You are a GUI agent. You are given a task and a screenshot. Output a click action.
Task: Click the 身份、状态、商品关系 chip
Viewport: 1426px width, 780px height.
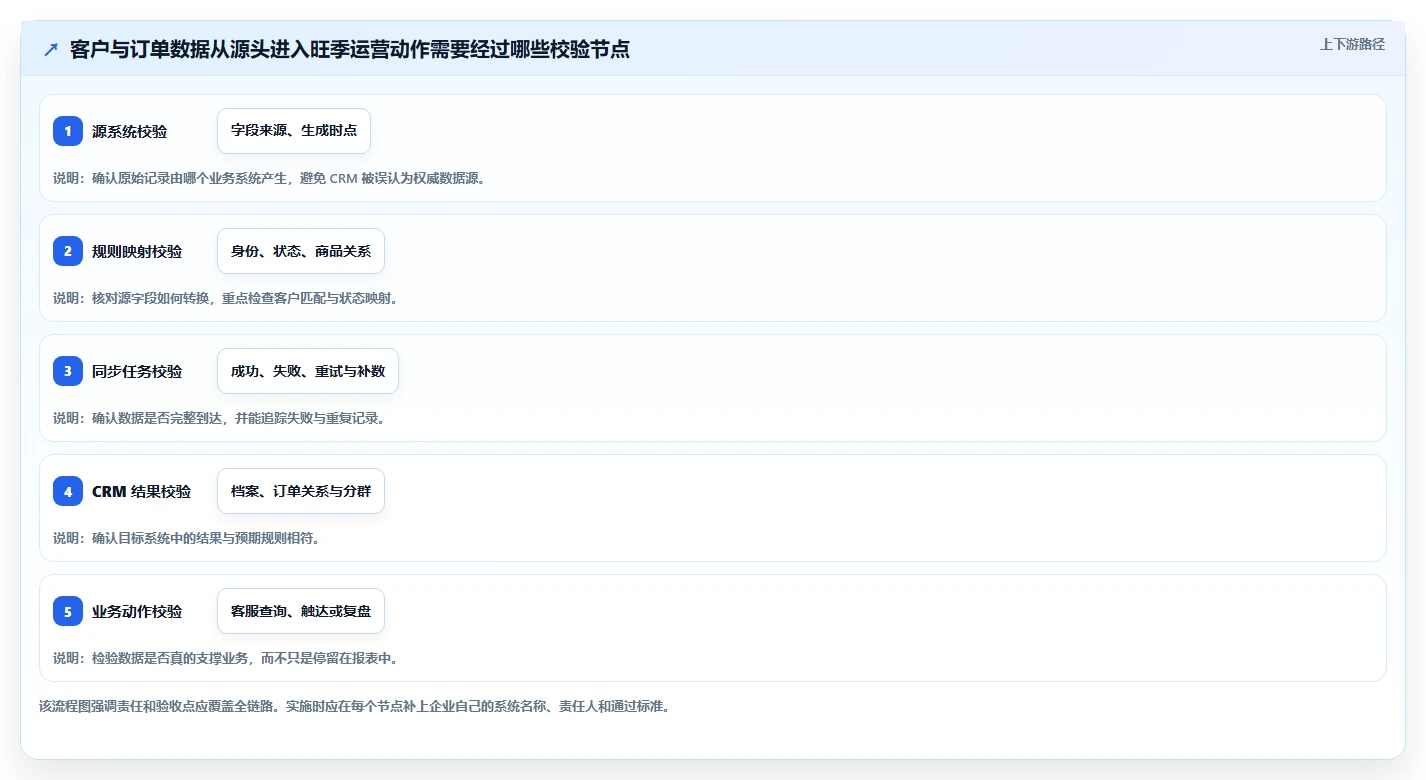coord(301,251)
